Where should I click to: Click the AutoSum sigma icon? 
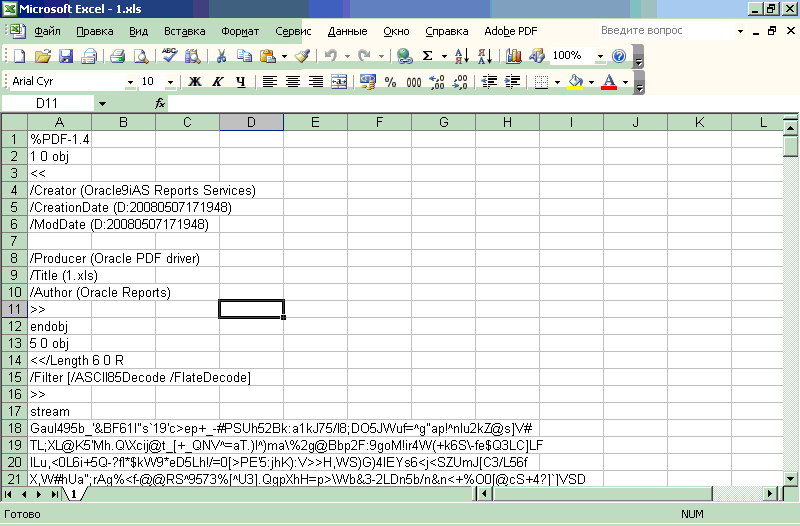point(428,56)
